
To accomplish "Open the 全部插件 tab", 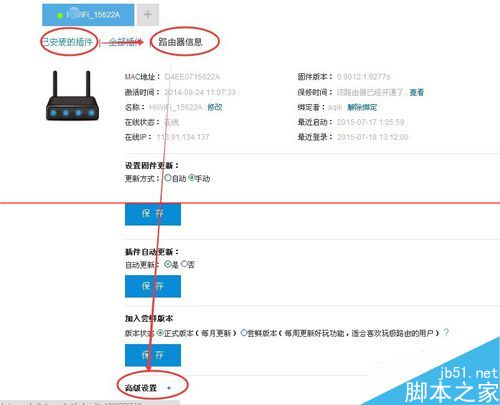I will [x=125, y=42].
